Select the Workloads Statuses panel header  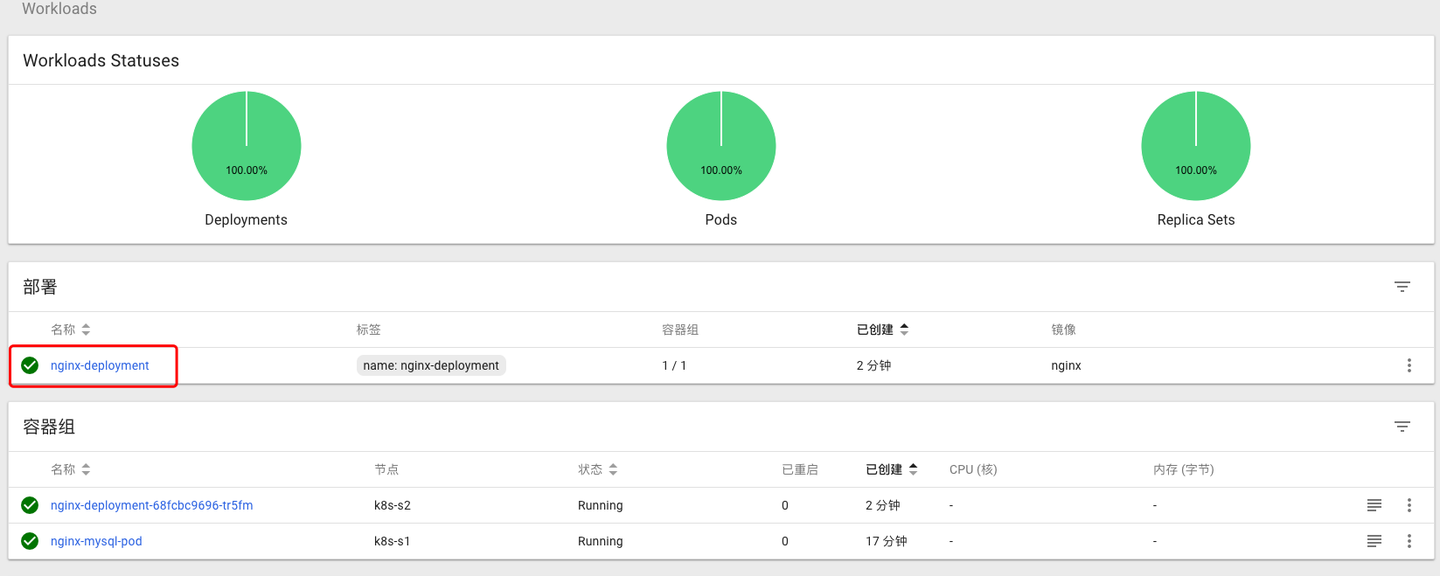click(x=100, y=60)
